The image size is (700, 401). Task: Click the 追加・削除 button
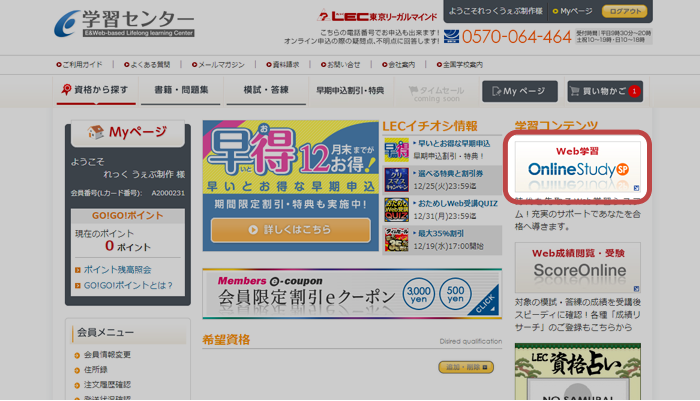pos(466,367)
